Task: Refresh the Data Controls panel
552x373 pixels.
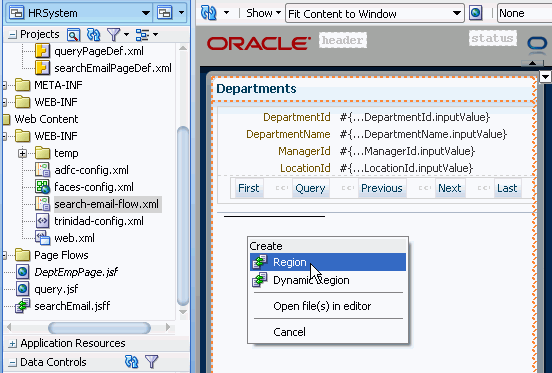Action: (132, 362)
